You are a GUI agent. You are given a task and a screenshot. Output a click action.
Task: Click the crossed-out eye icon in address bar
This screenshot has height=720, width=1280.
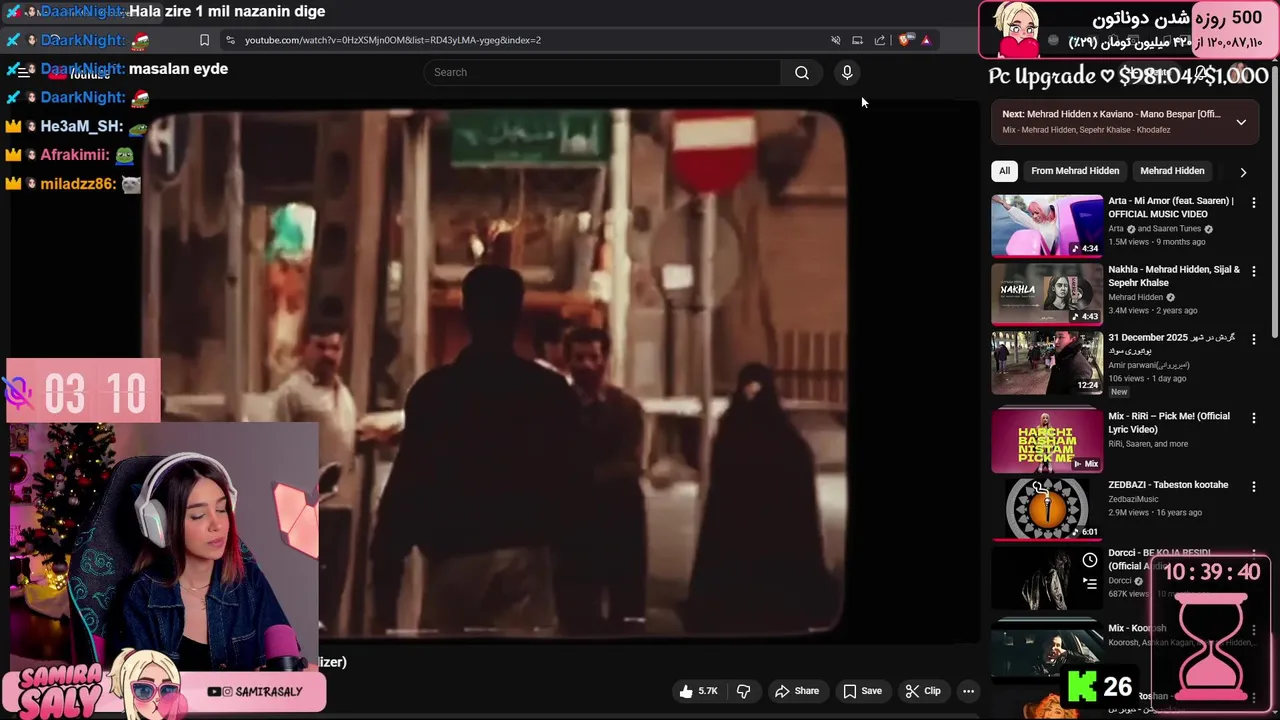(835, 40)
